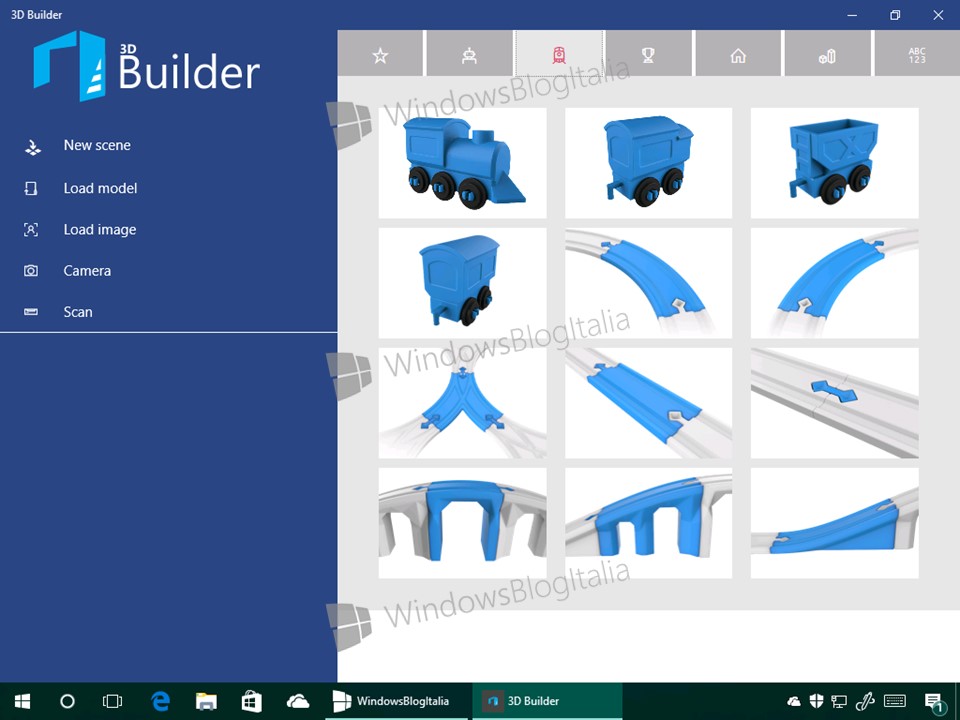Click the Load model icon

point(31,188)
